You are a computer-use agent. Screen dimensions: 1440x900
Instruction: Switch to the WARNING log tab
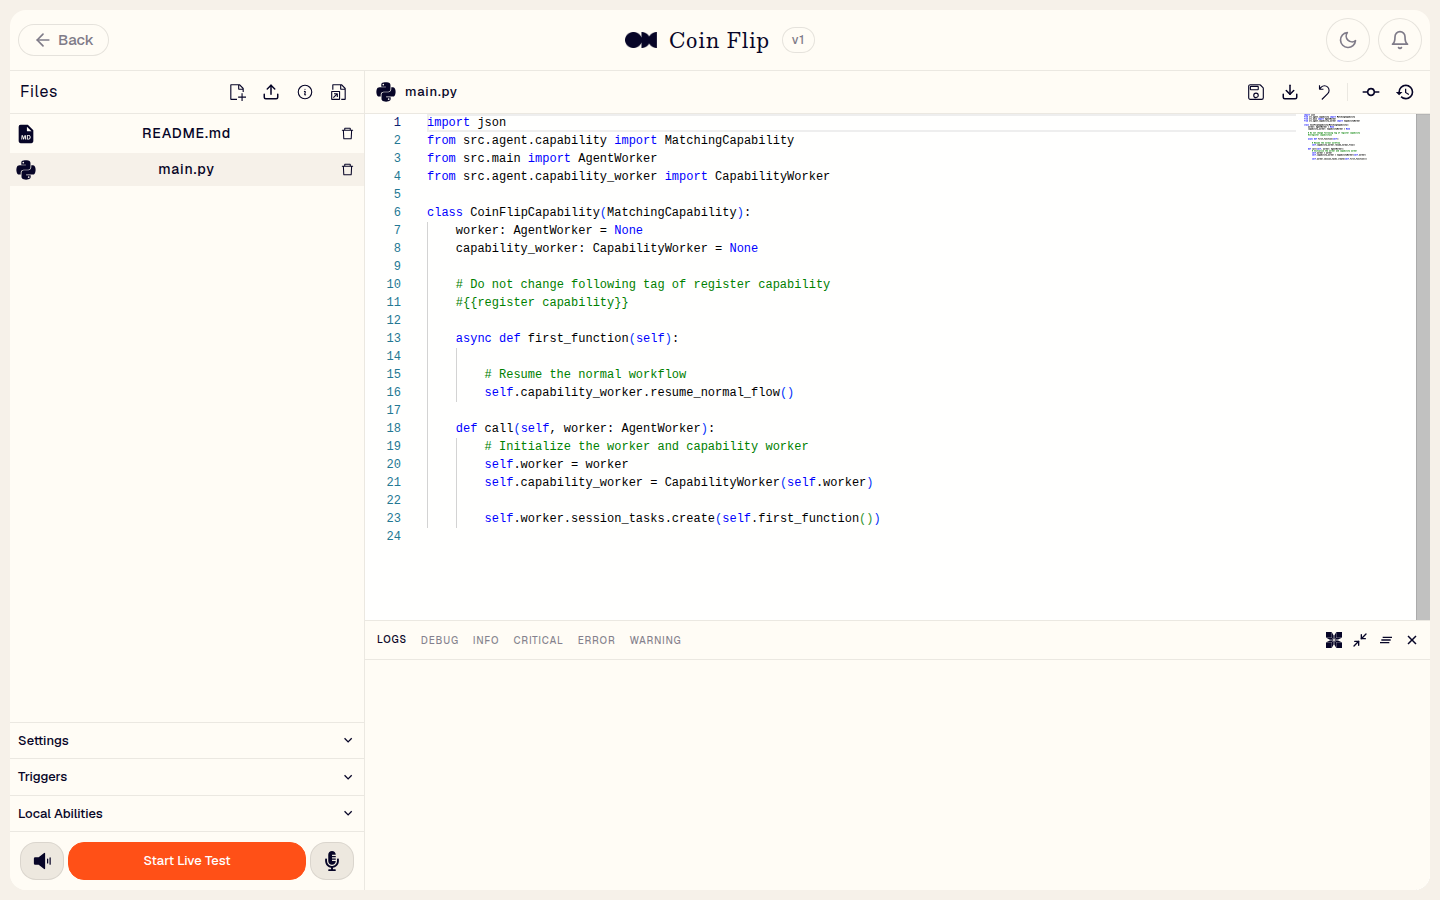pyautogui.click(x=655, y=640)
